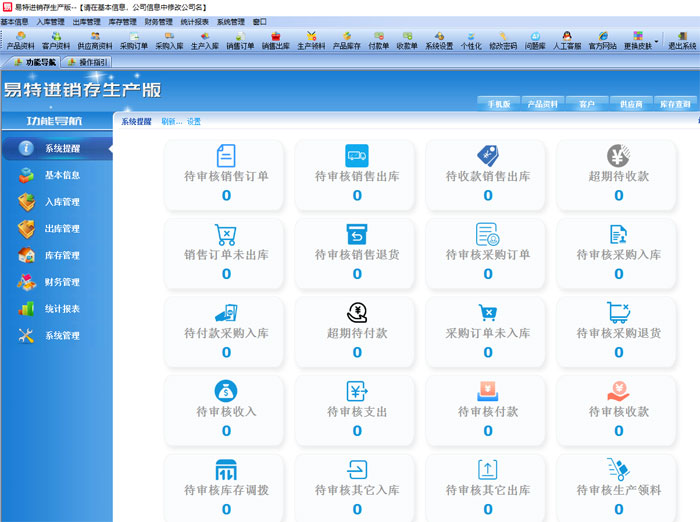This screenshot has width=700, height=522.
Task: Expand 入库管理 in the navigation sidebar
Action: [62, 202]
